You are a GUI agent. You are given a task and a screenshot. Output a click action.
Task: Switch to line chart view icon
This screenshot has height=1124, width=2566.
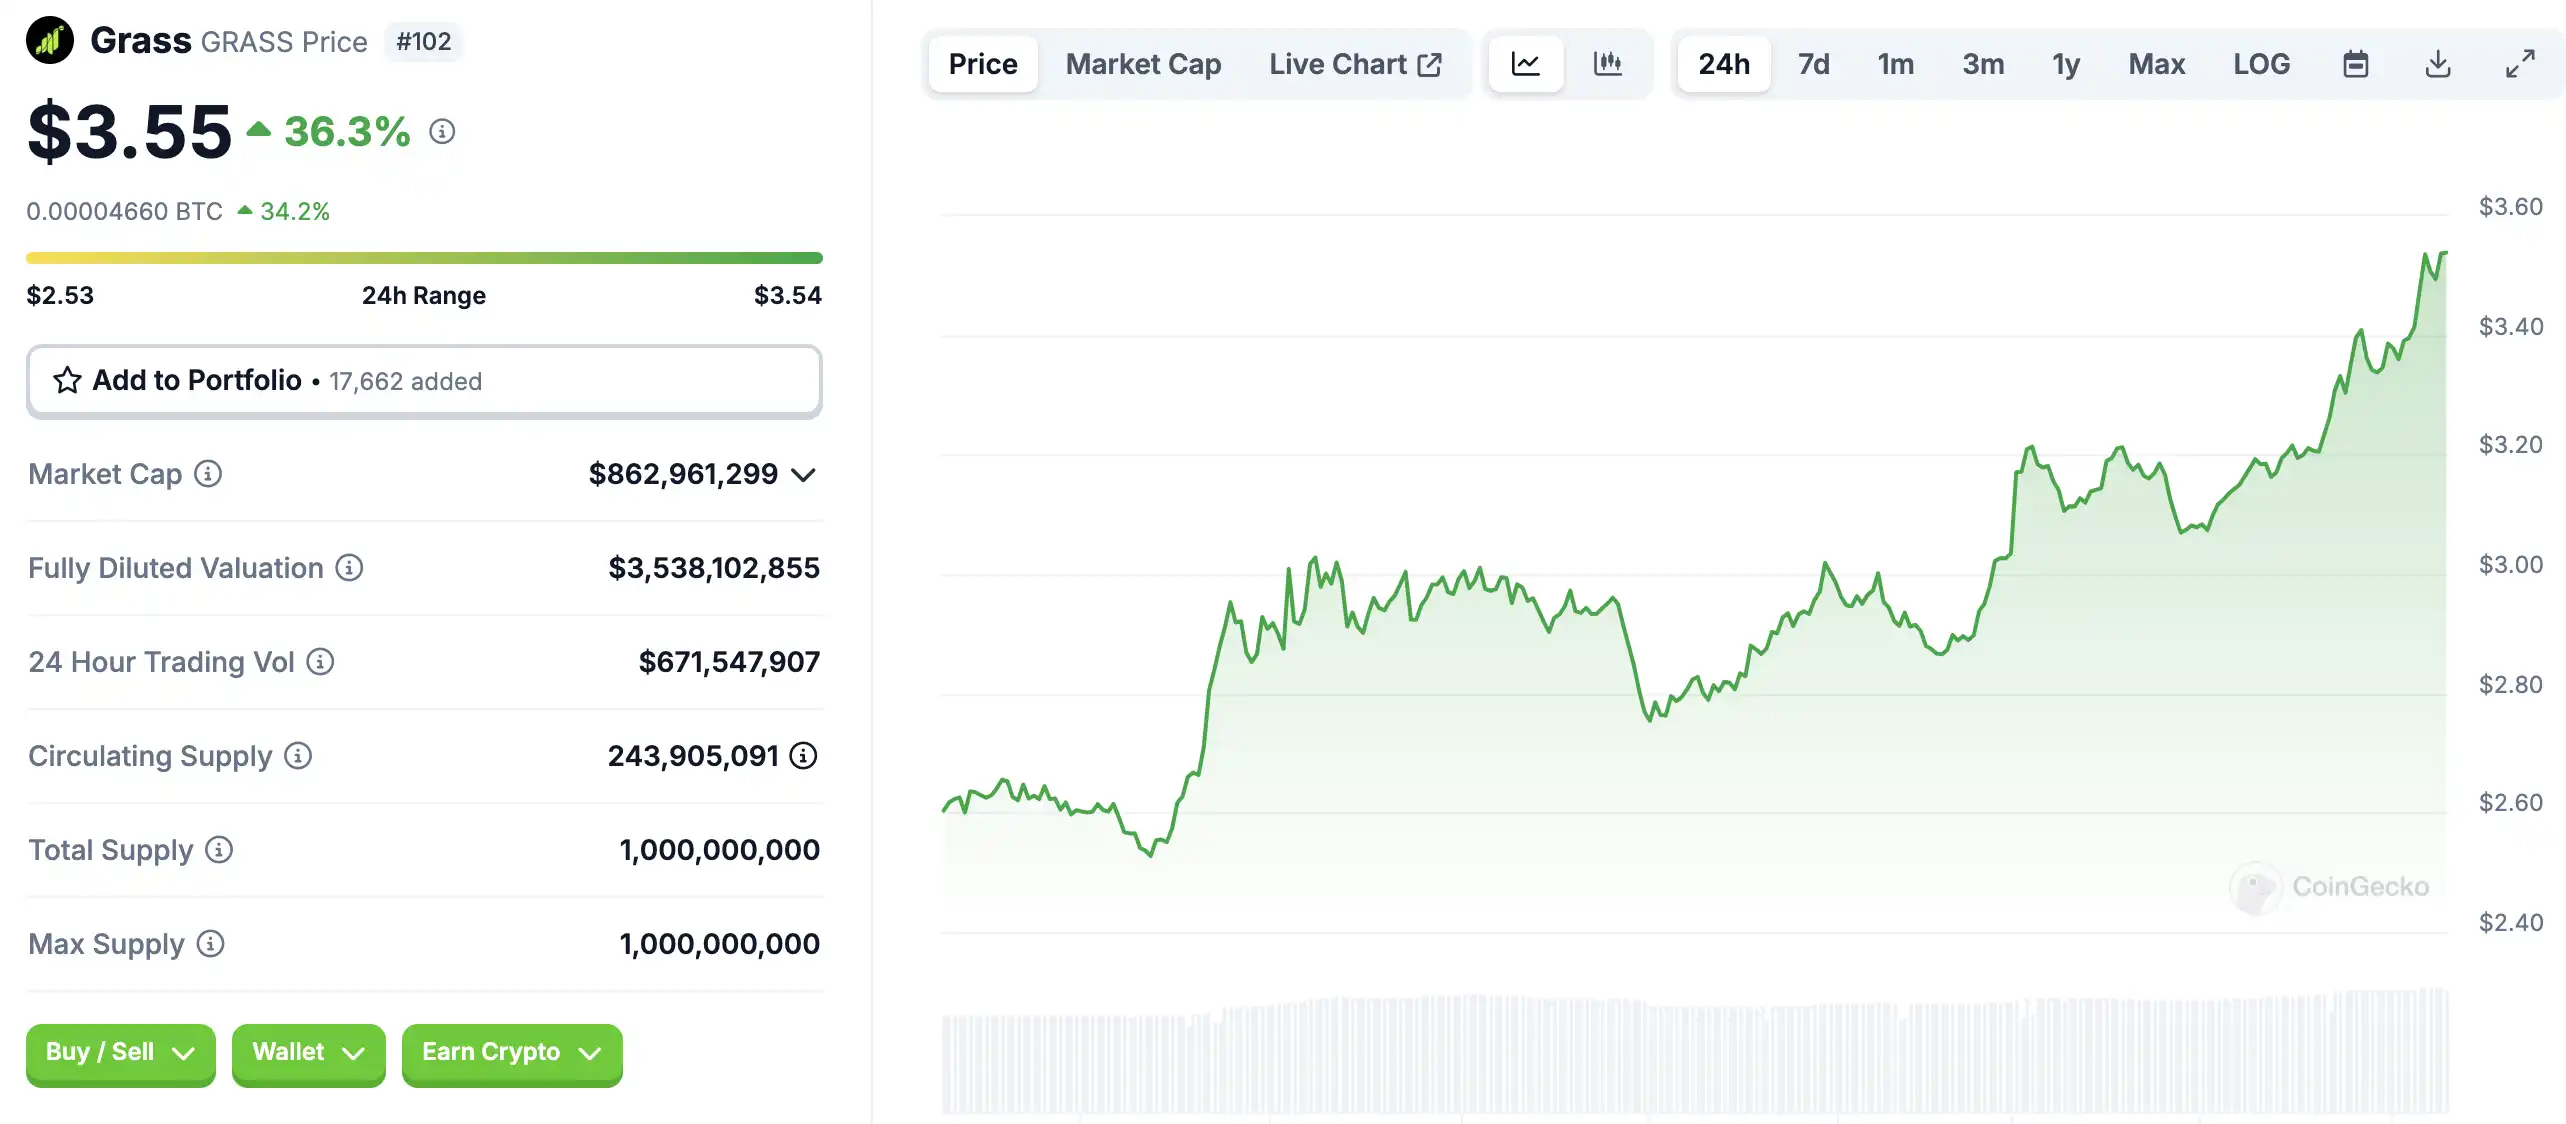pos(1525,64)
